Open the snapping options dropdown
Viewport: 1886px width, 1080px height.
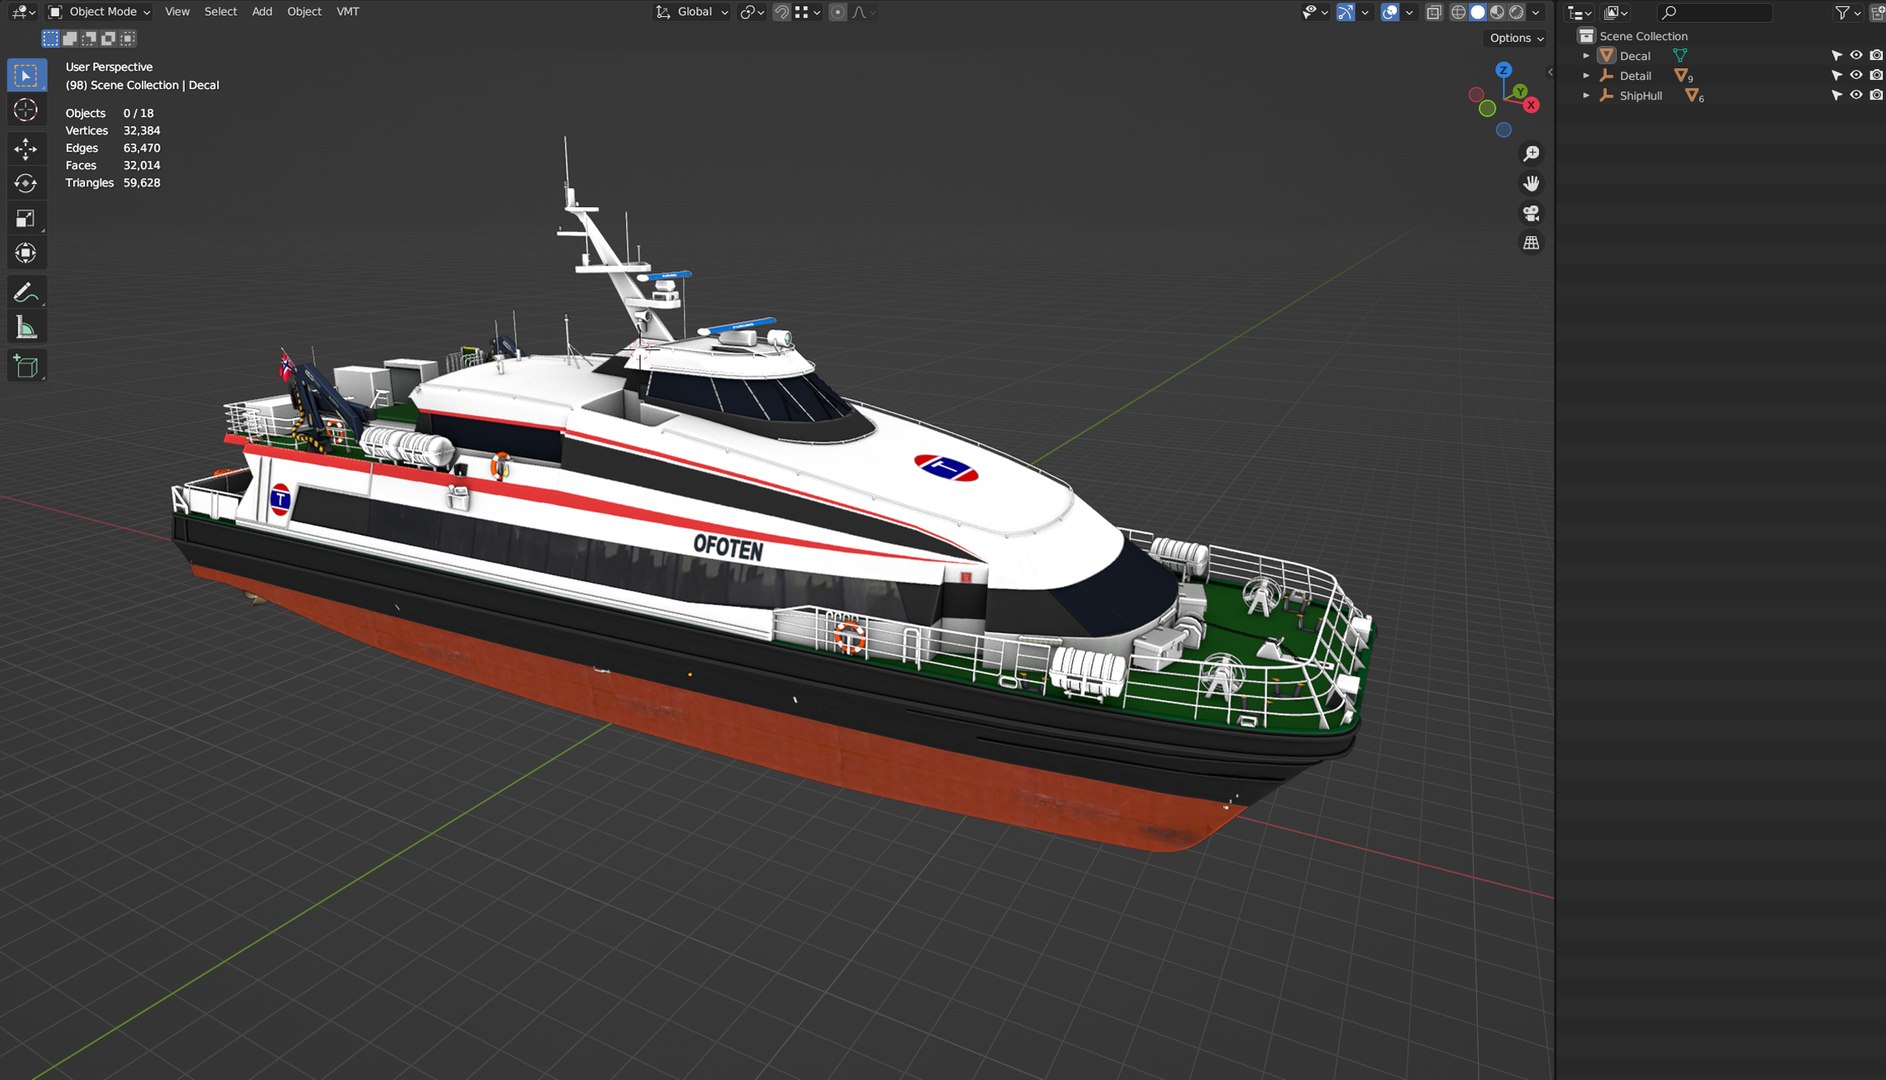click(807, 12)
